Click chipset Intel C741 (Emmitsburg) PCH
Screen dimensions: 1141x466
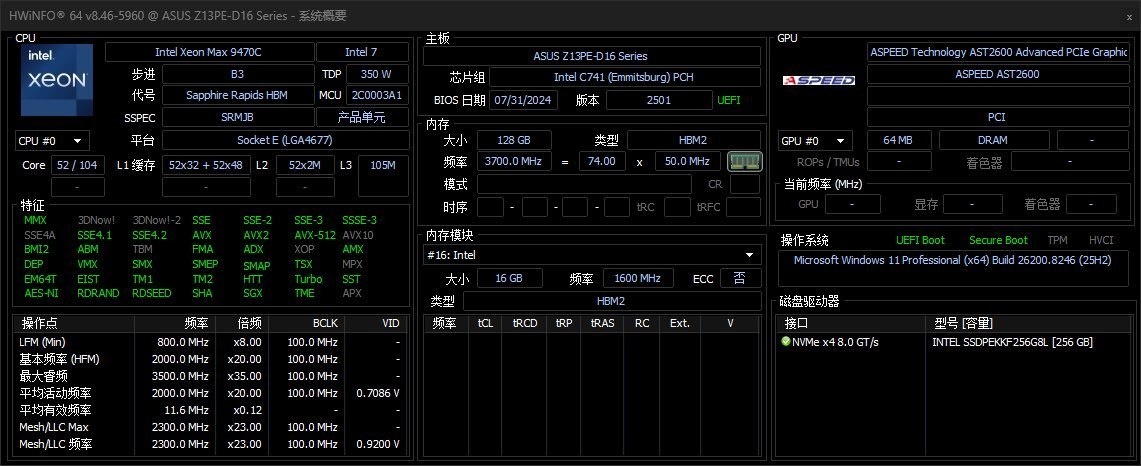624,77
